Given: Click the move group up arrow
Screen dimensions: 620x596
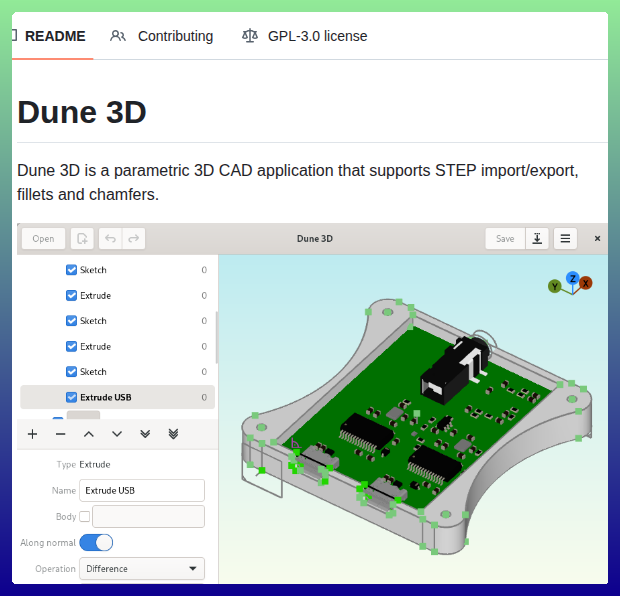Looking at the screenshot, I should coord(89,434).
